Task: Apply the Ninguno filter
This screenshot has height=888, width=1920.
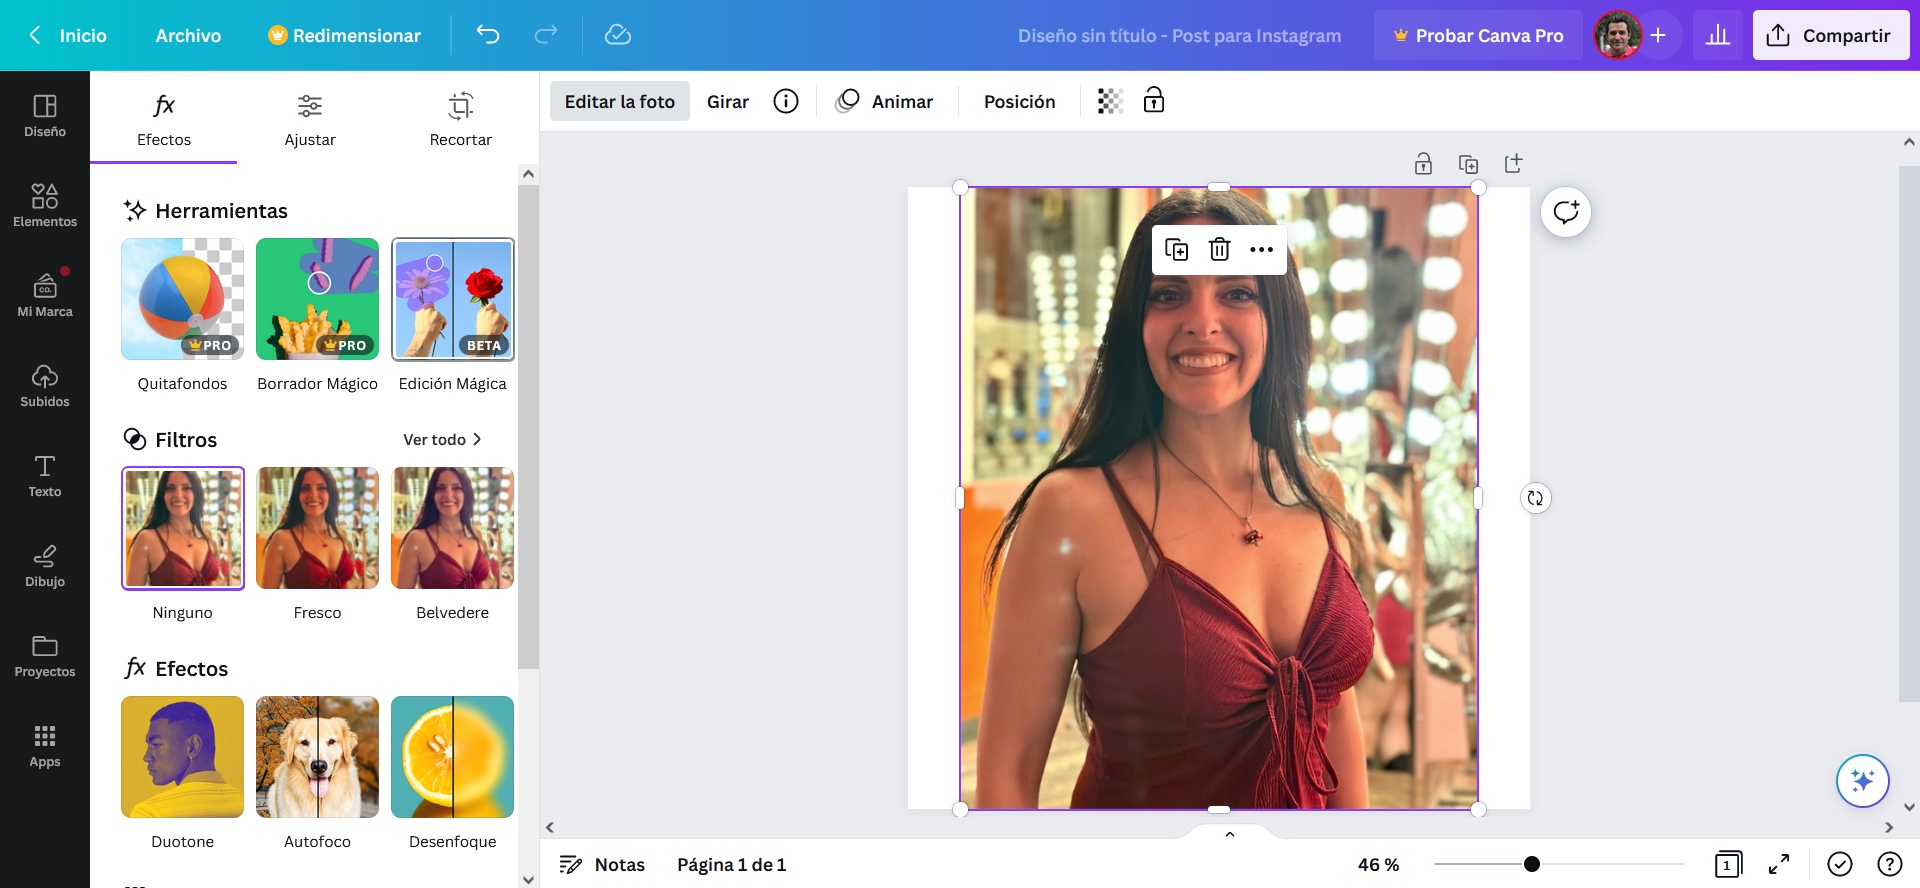Action: coord(182,528)
